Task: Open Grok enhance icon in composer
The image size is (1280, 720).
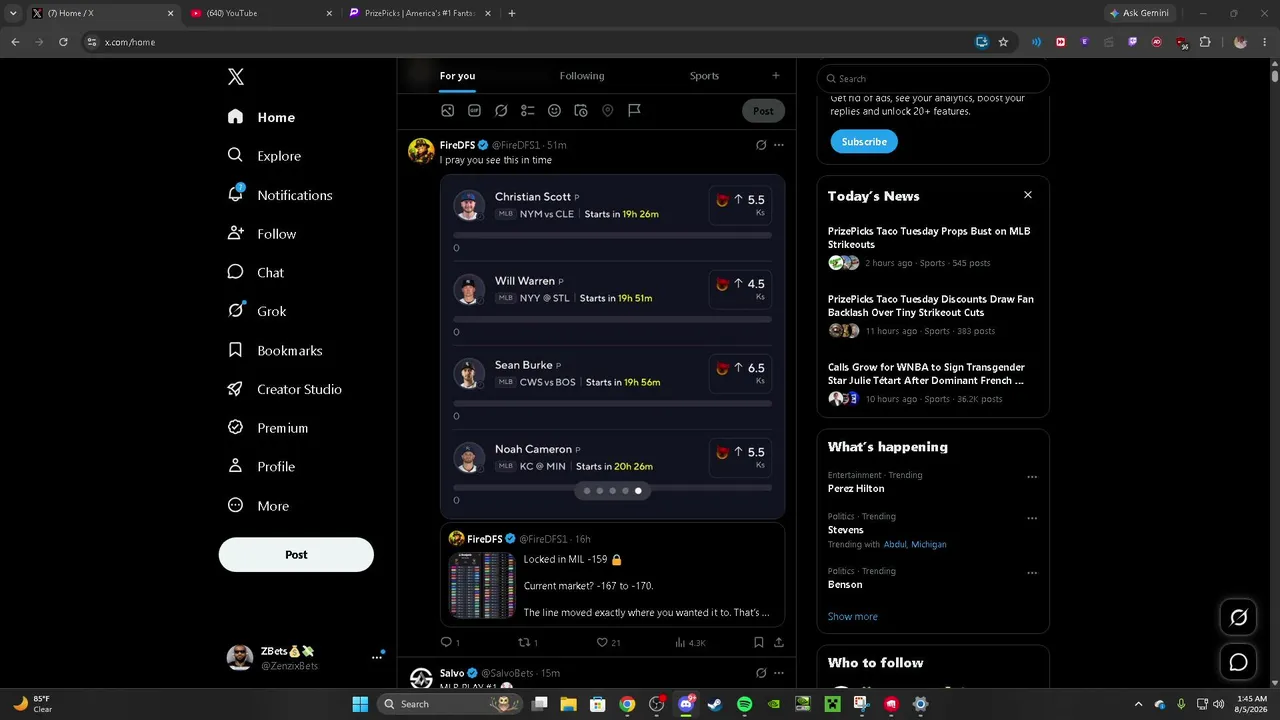Action: coord(501,111)
